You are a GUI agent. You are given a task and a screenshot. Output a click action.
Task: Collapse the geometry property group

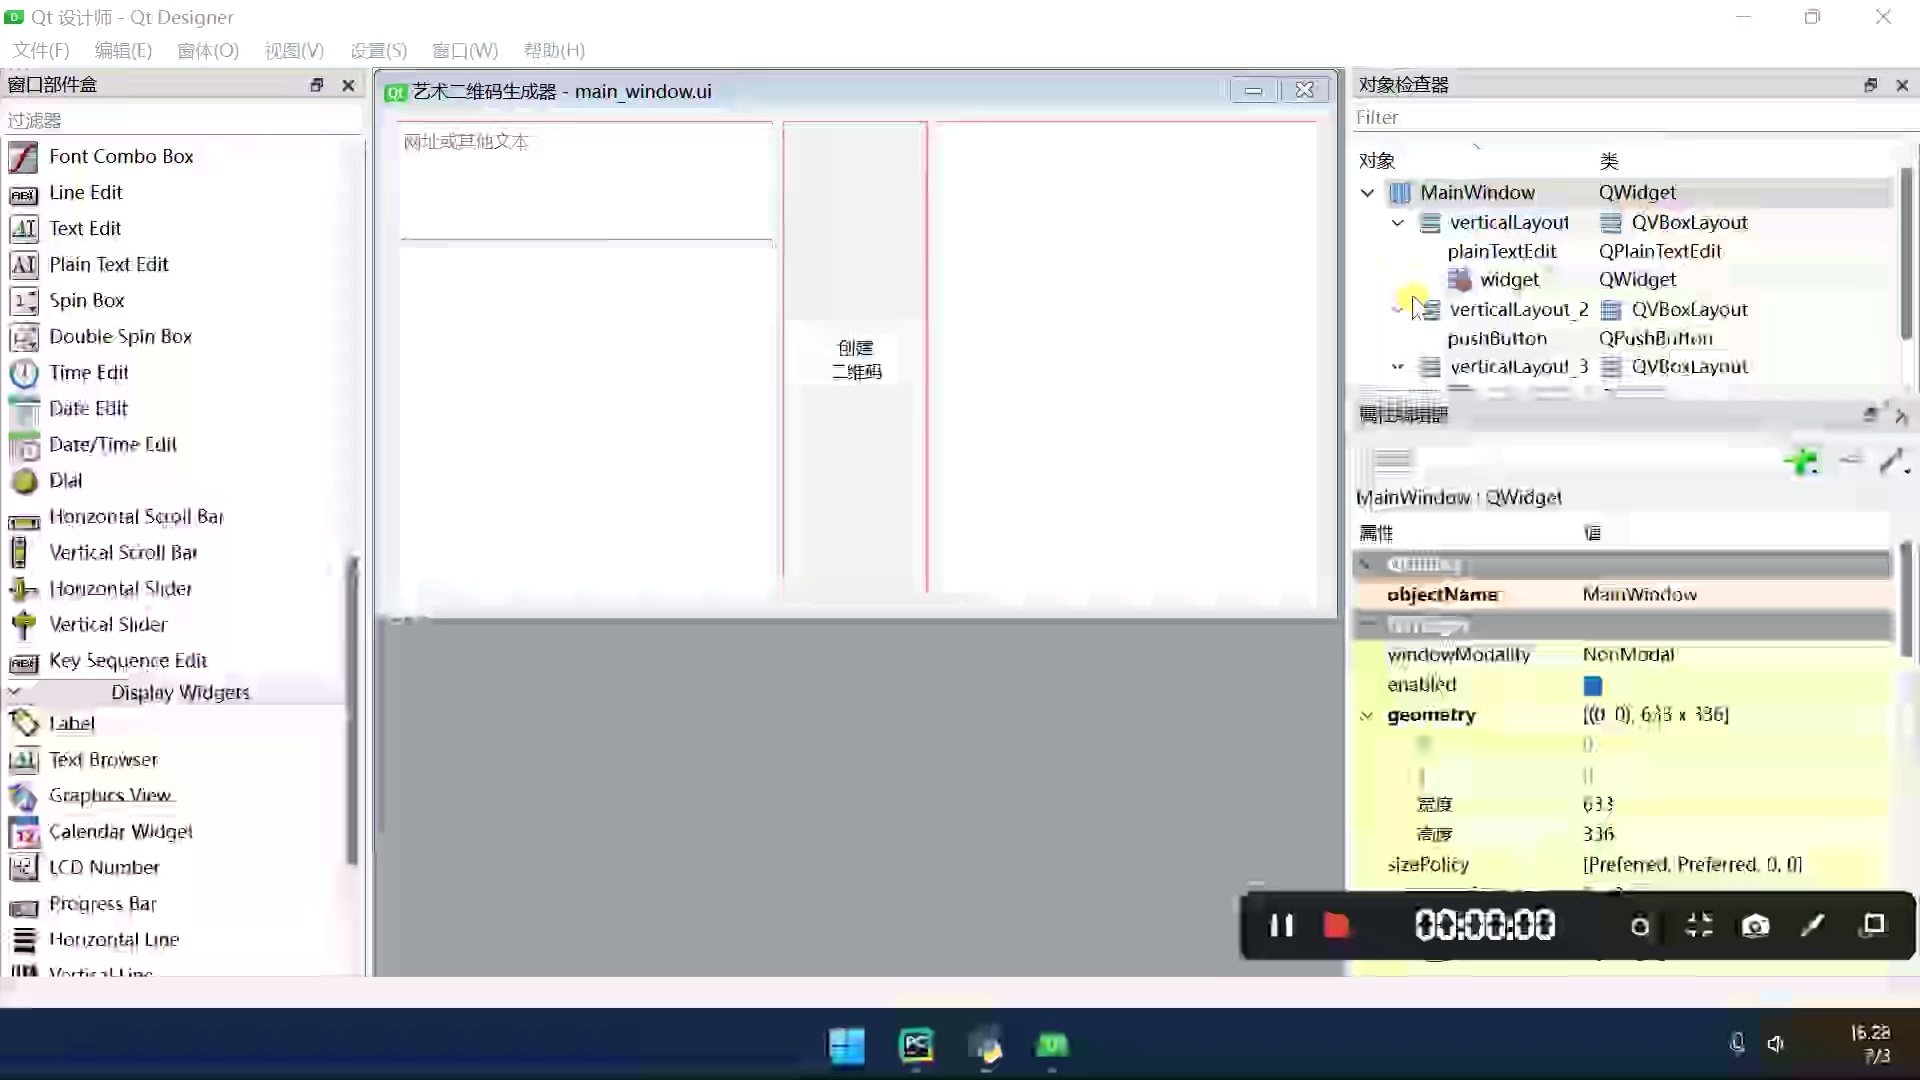tap(1366, 716)
